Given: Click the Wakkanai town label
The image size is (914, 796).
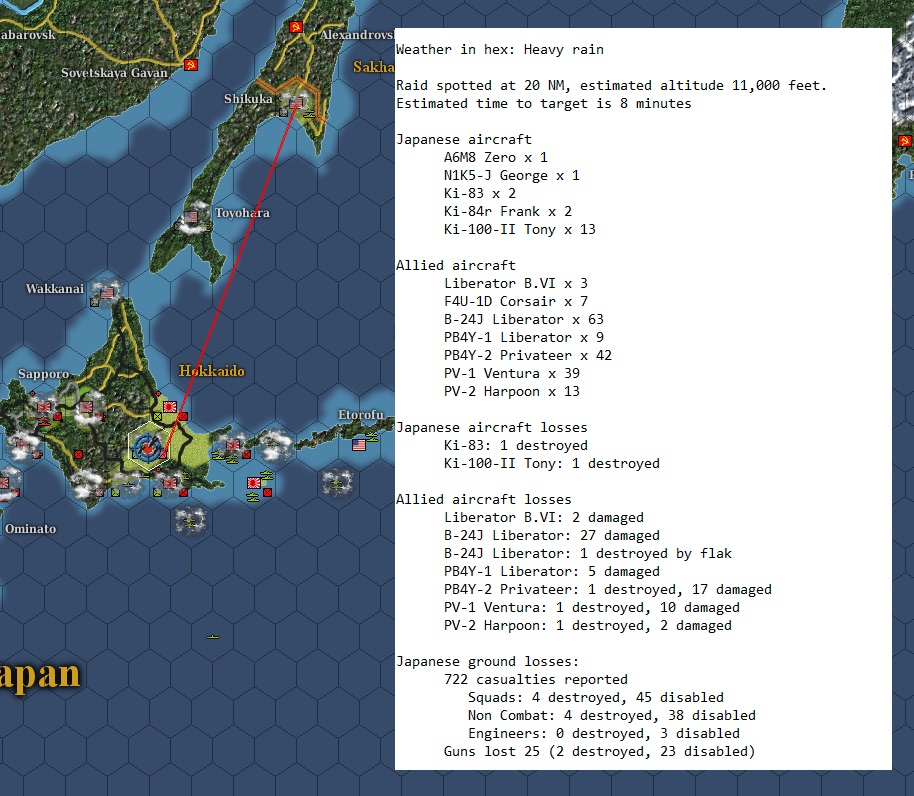Looking at the screenshot, I should tap(55, 288).
